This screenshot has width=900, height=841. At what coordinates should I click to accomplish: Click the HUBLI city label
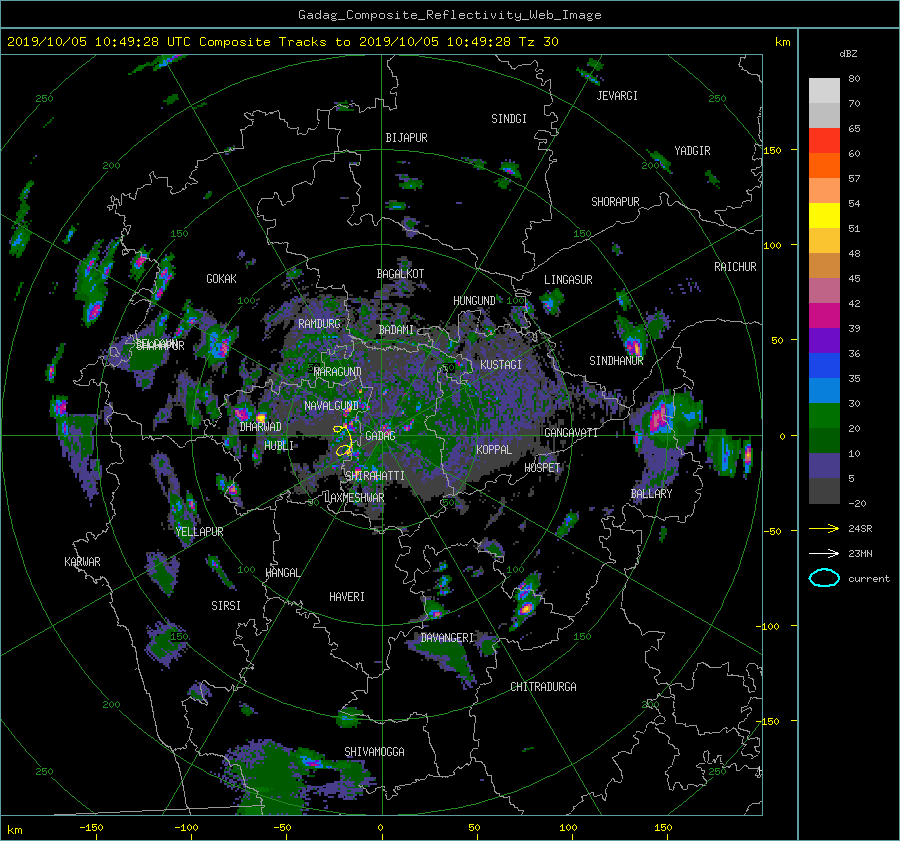pyautogui.click(x=279, y=445)
